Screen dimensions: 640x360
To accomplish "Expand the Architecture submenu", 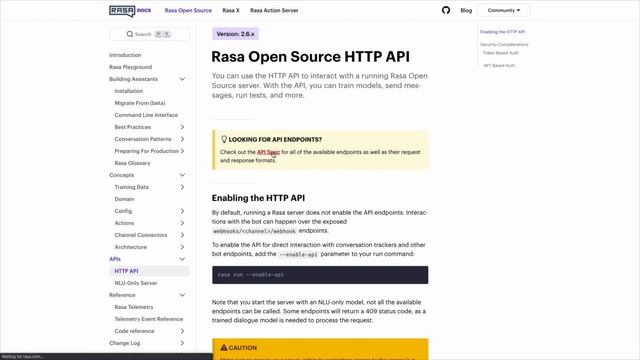I will click(x=182, y=247).
